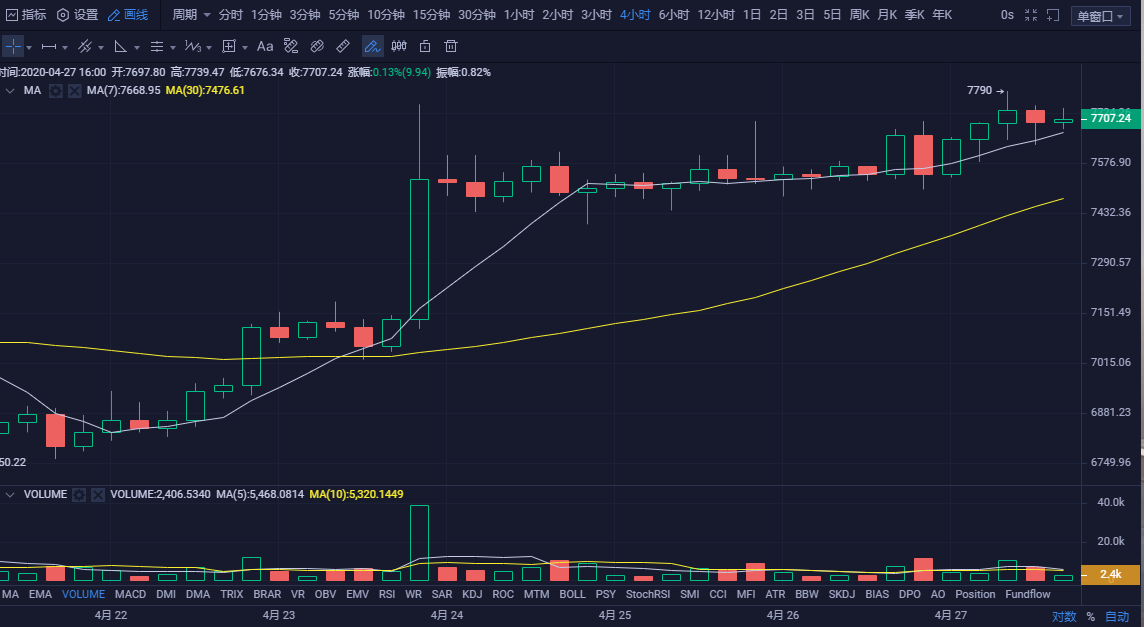The width and height of the screenshot is (1144, 627).
Task: Click the 设置 settings button
Action: click(x=77, y=15)
